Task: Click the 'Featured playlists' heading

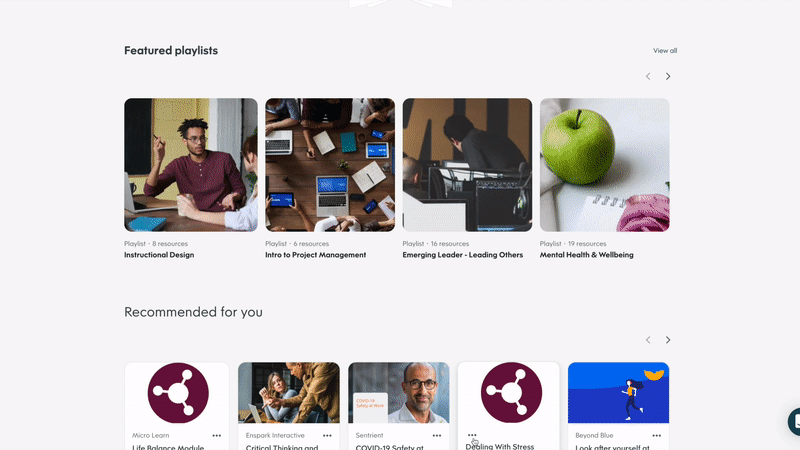Action: click(x=171, y=51)
